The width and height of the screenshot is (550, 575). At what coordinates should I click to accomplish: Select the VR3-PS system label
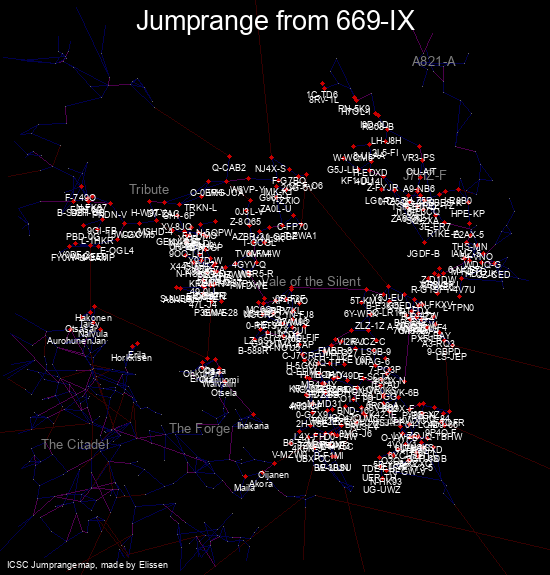pos(418,158)
